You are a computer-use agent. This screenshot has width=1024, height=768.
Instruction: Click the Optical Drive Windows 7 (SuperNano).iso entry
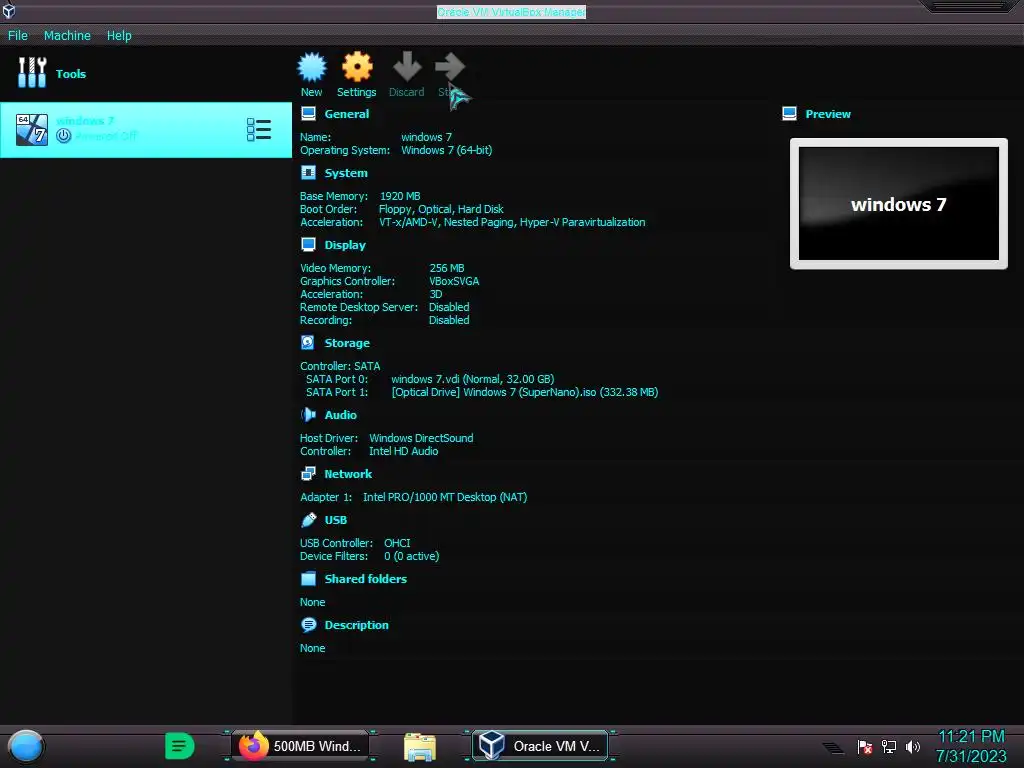(524, 392)
